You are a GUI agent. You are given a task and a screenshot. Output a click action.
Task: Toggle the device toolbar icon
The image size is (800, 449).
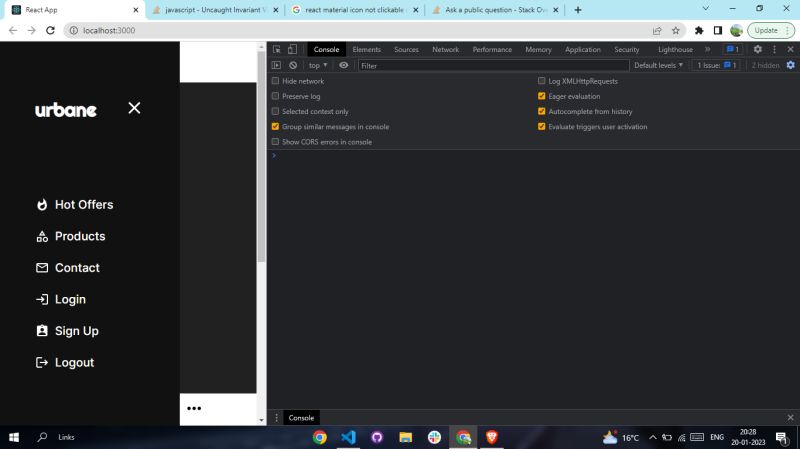click(x=292, y=49)
